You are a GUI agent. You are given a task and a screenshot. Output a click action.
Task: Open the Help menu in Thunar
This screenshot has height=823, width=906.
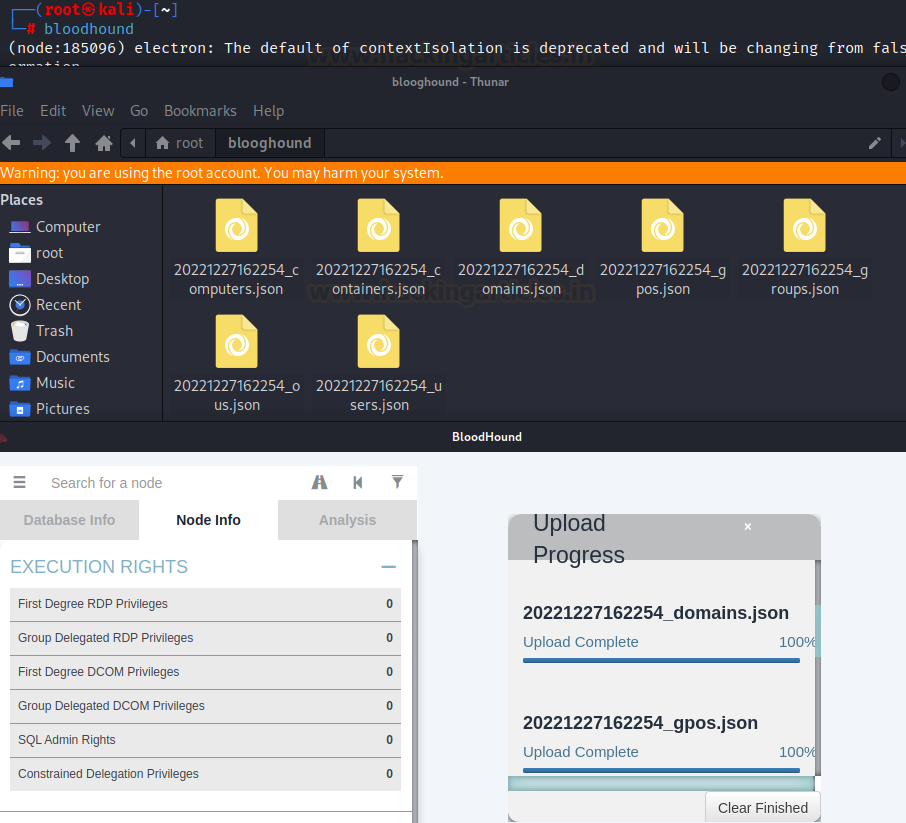click(x=269, y=111)
